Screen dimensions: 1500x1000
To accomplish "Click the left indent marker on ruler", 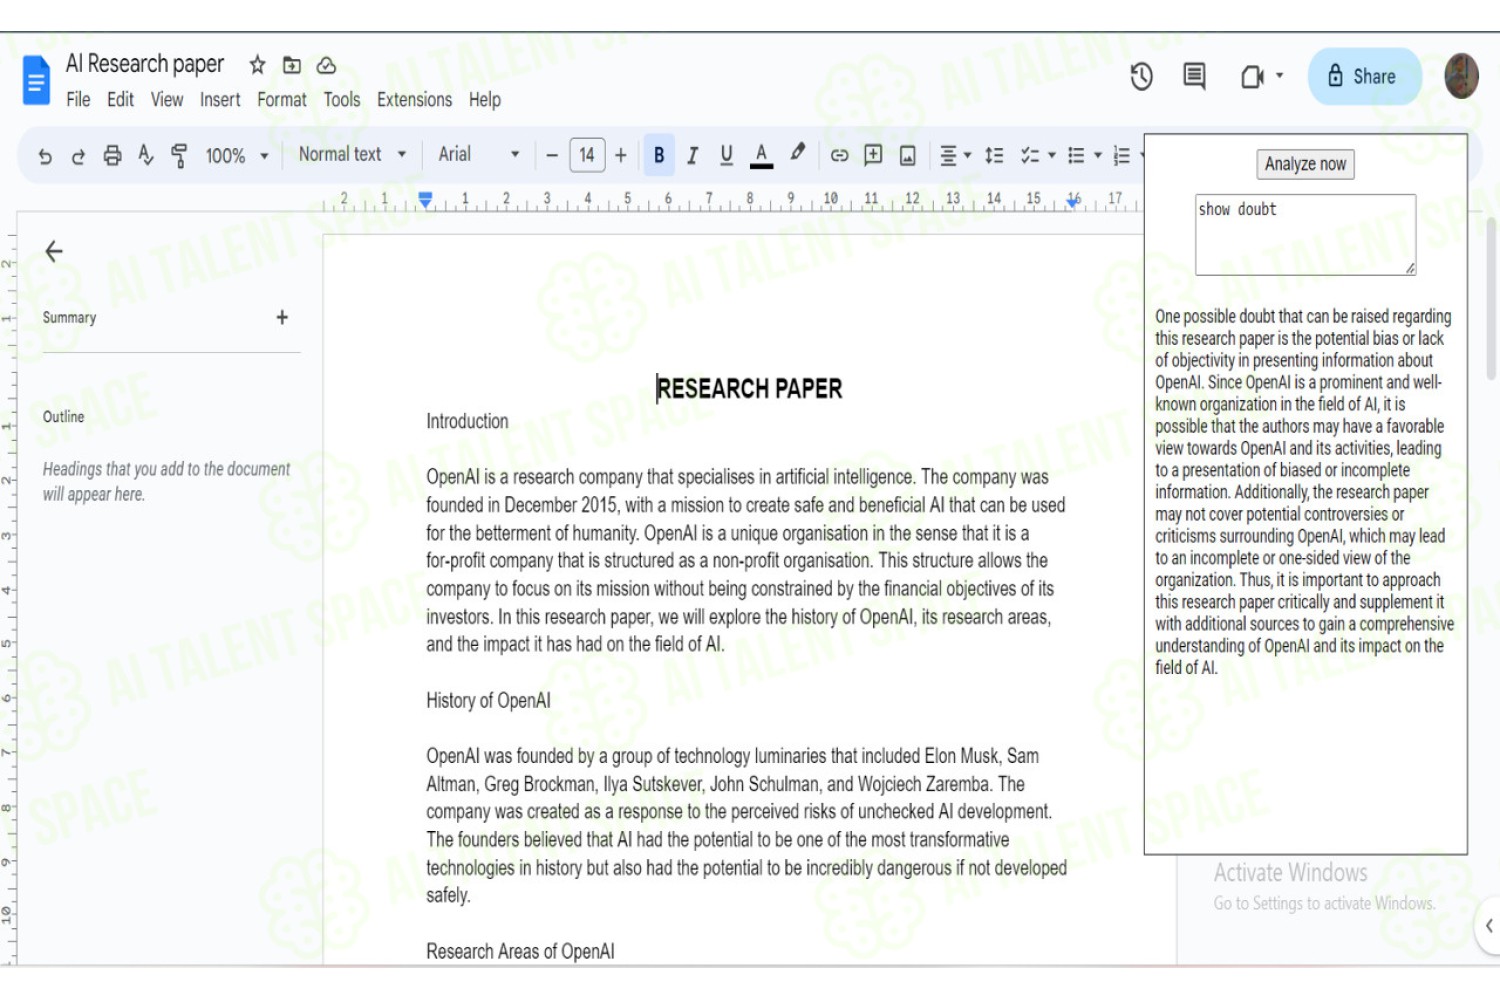I will click(425, 200).
